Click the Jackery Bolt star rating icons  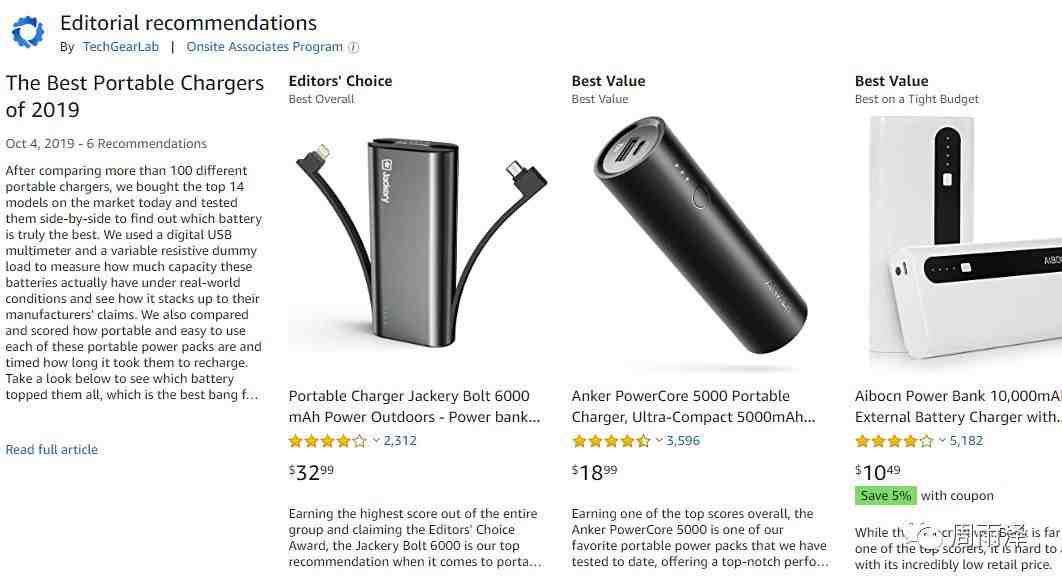[x=328, y=441]
